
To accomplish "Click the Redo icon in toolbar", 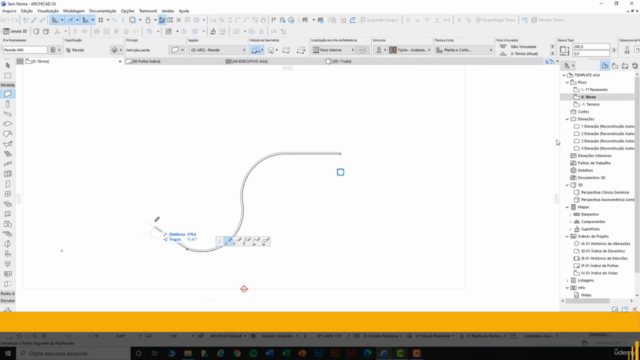I will 15,20.
